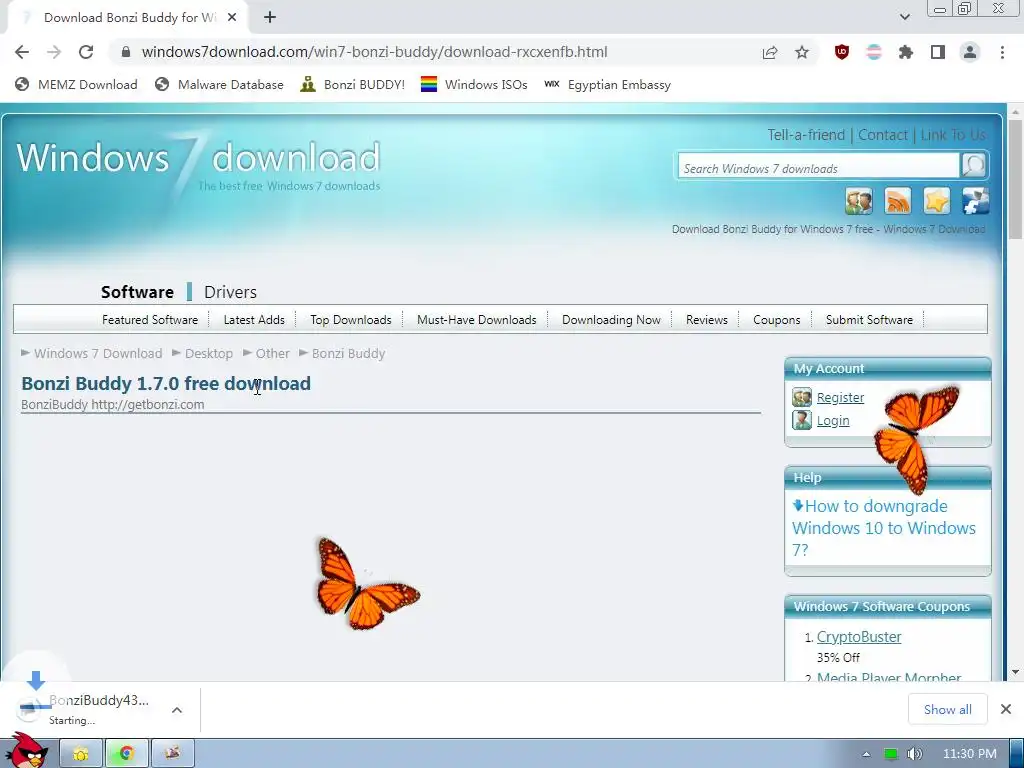Click the volume speaker tray icon
Image resolution: width=1024 pixels, height=768 pixels.
[914, 754]
